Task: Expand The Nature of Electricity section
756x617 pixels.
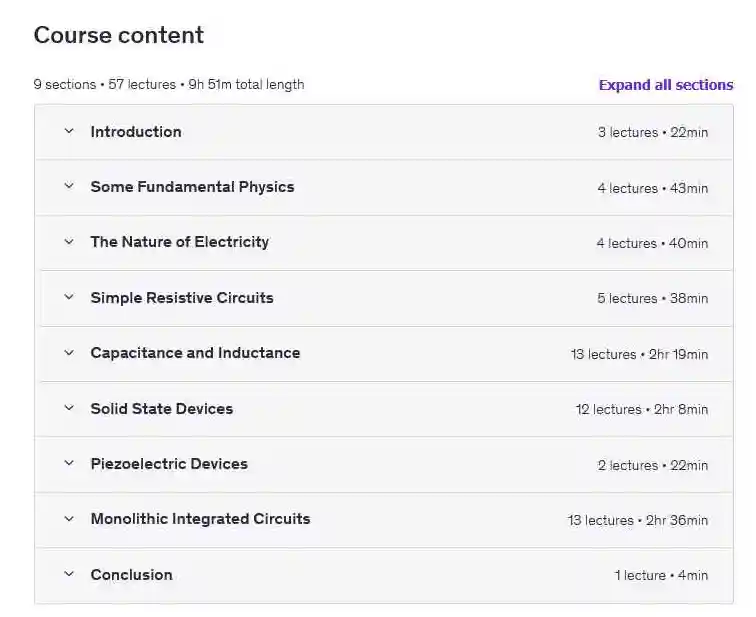Action: pyautogui.click(x=179, y=242)
